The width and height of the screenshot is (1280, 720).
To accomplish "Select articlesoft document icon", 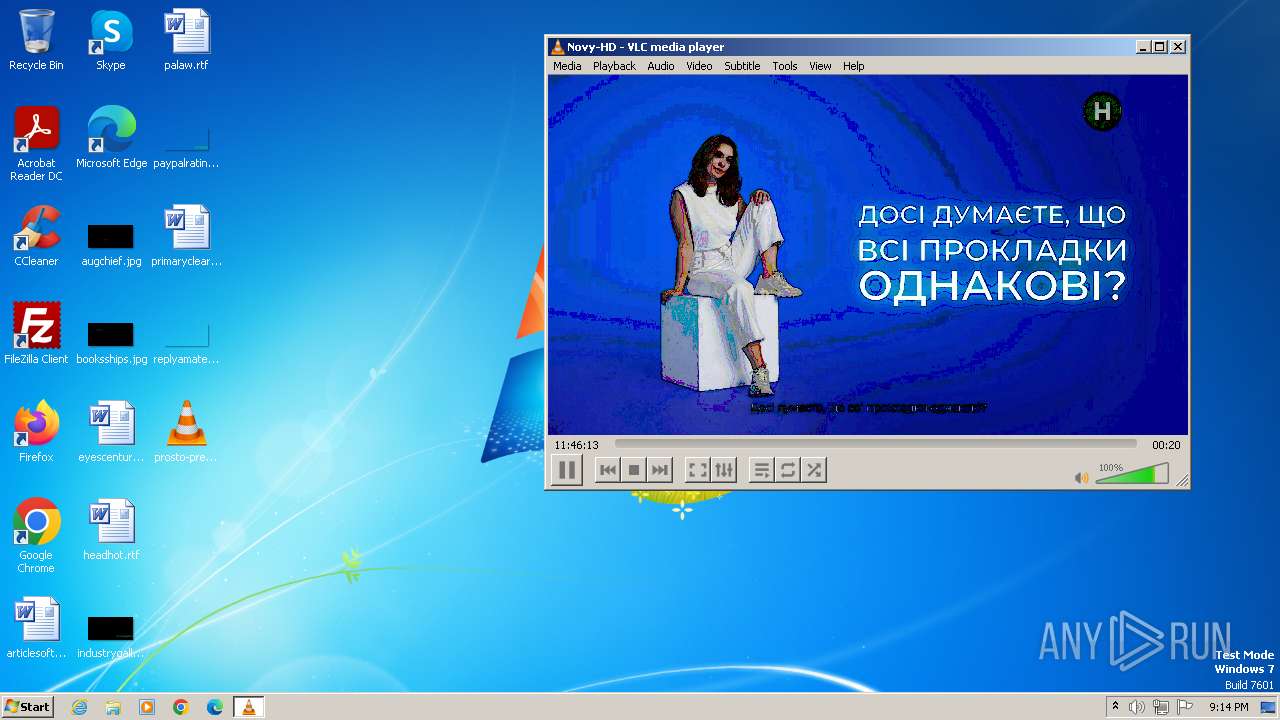I will click(x=36, y=628).
